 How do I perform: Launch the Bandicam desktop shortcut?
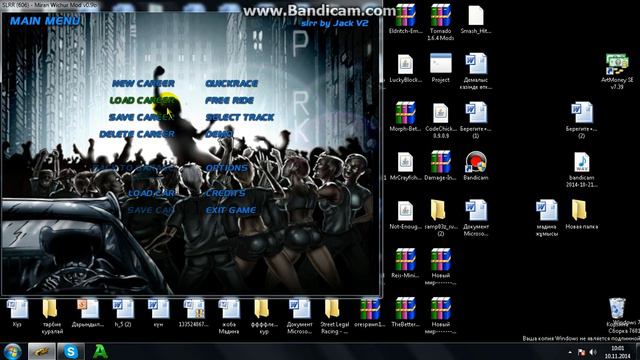476,162
